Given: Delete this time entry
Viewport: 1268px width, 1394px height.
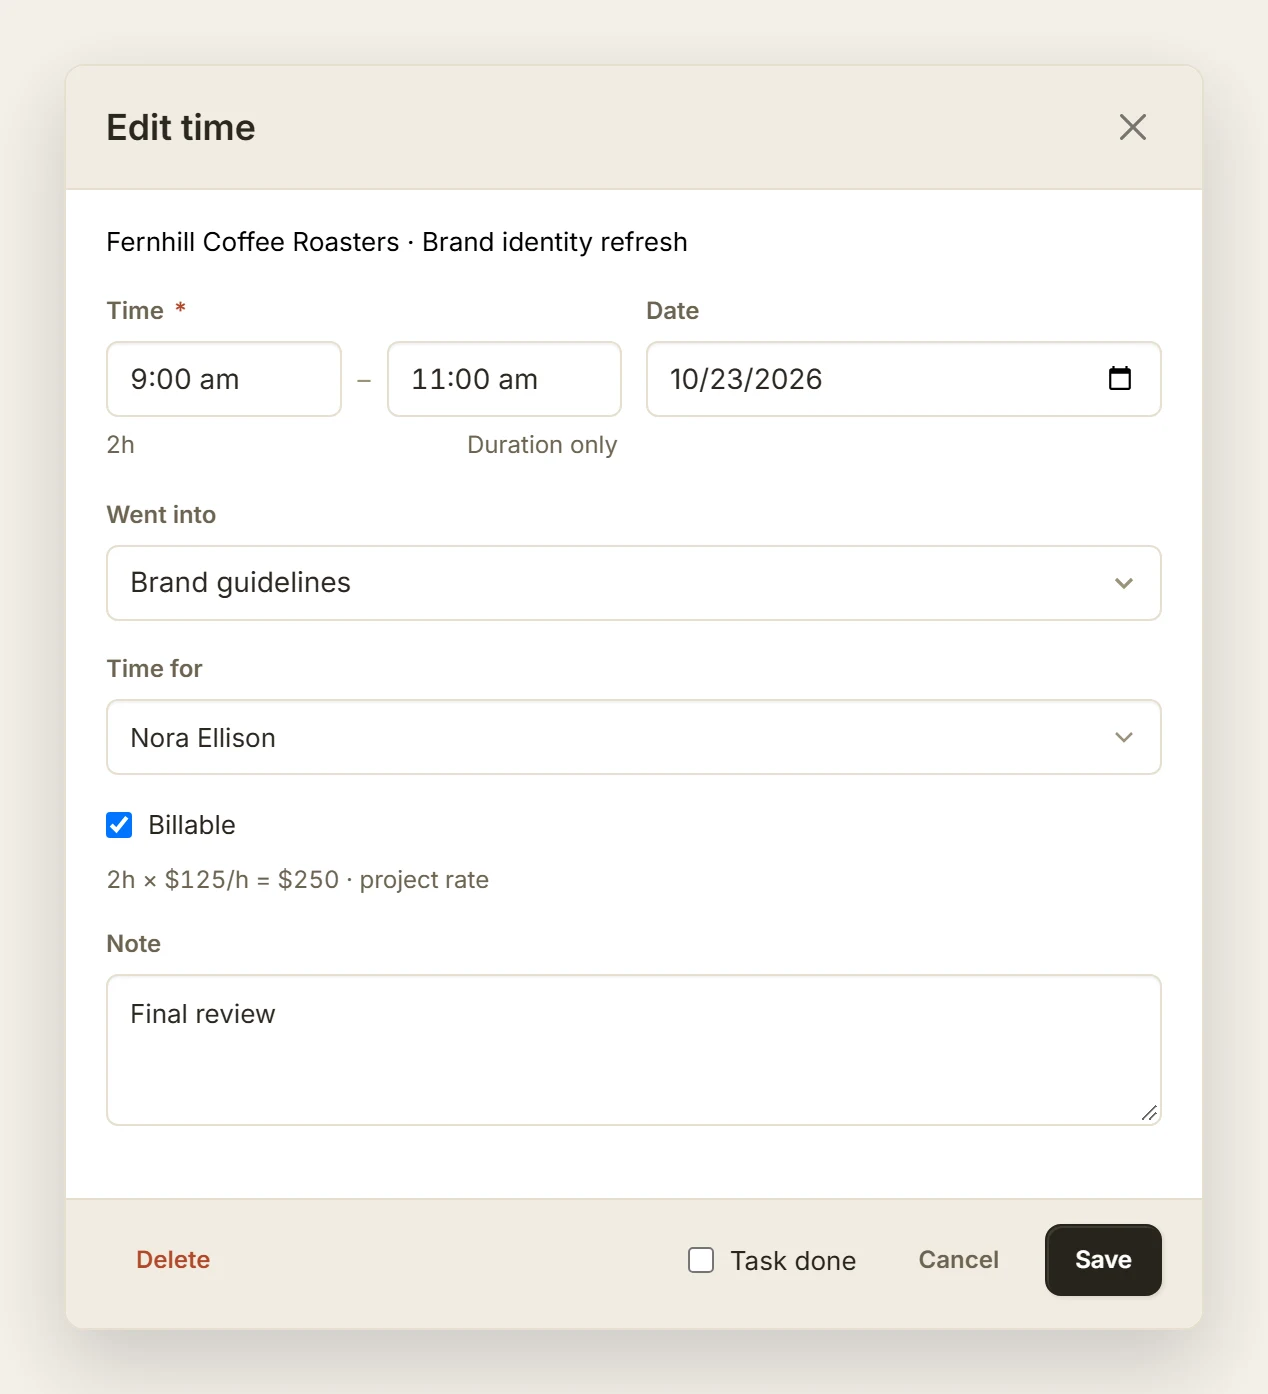Looking at the screenshot, I should tap(173, 1260).
